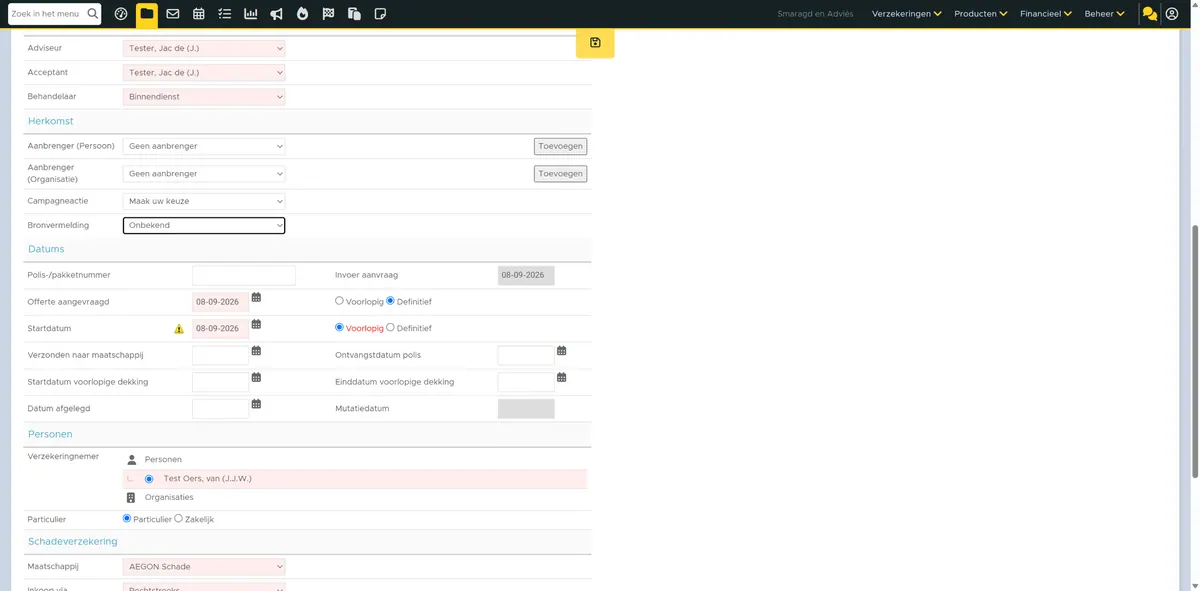1200x591 pixels.
Task: Open the copy documents icon
Action: [x=354, y=14]
